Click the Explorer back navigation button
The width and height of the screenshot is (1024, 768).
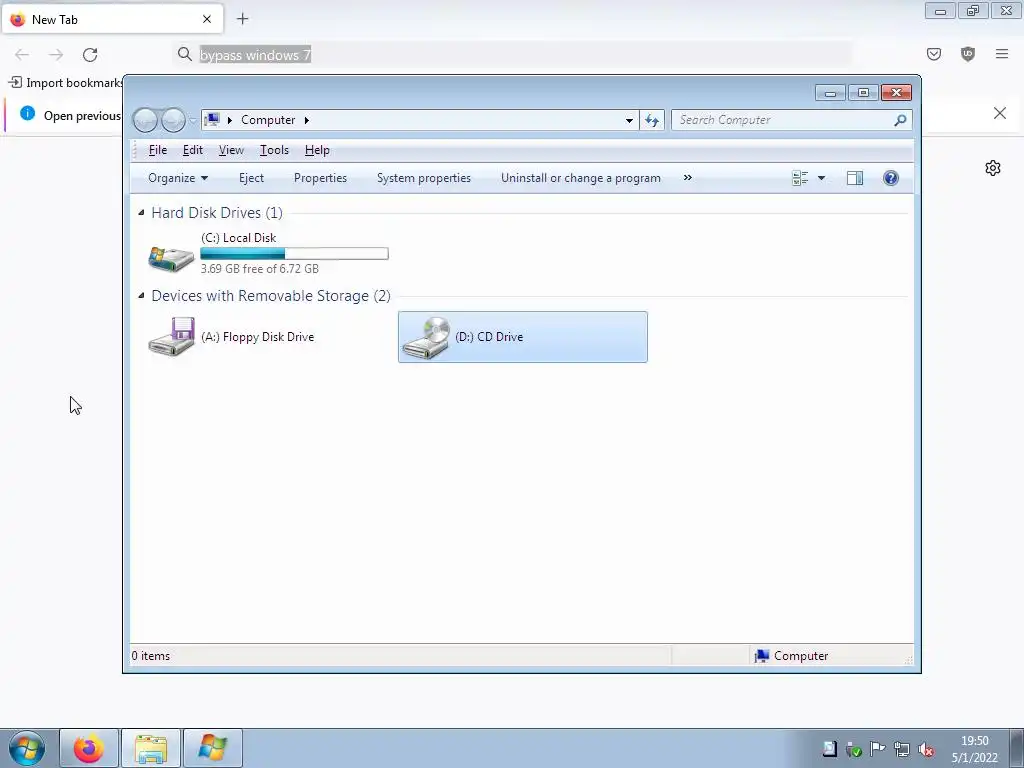(x=145, y=120)
